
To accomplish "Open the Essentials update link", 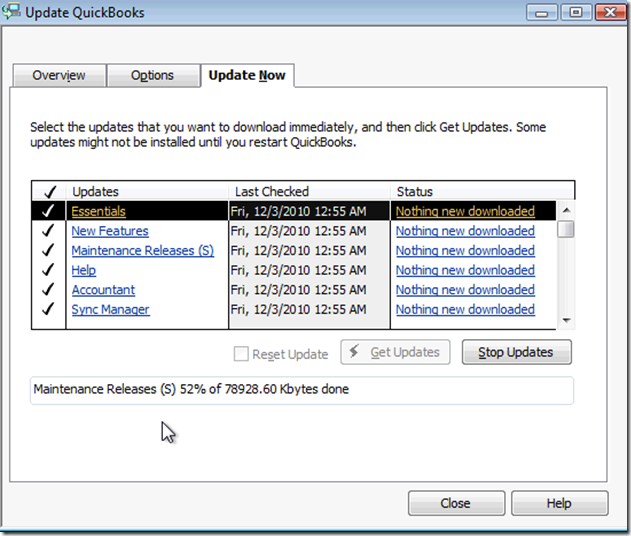I will pos(99,211).
